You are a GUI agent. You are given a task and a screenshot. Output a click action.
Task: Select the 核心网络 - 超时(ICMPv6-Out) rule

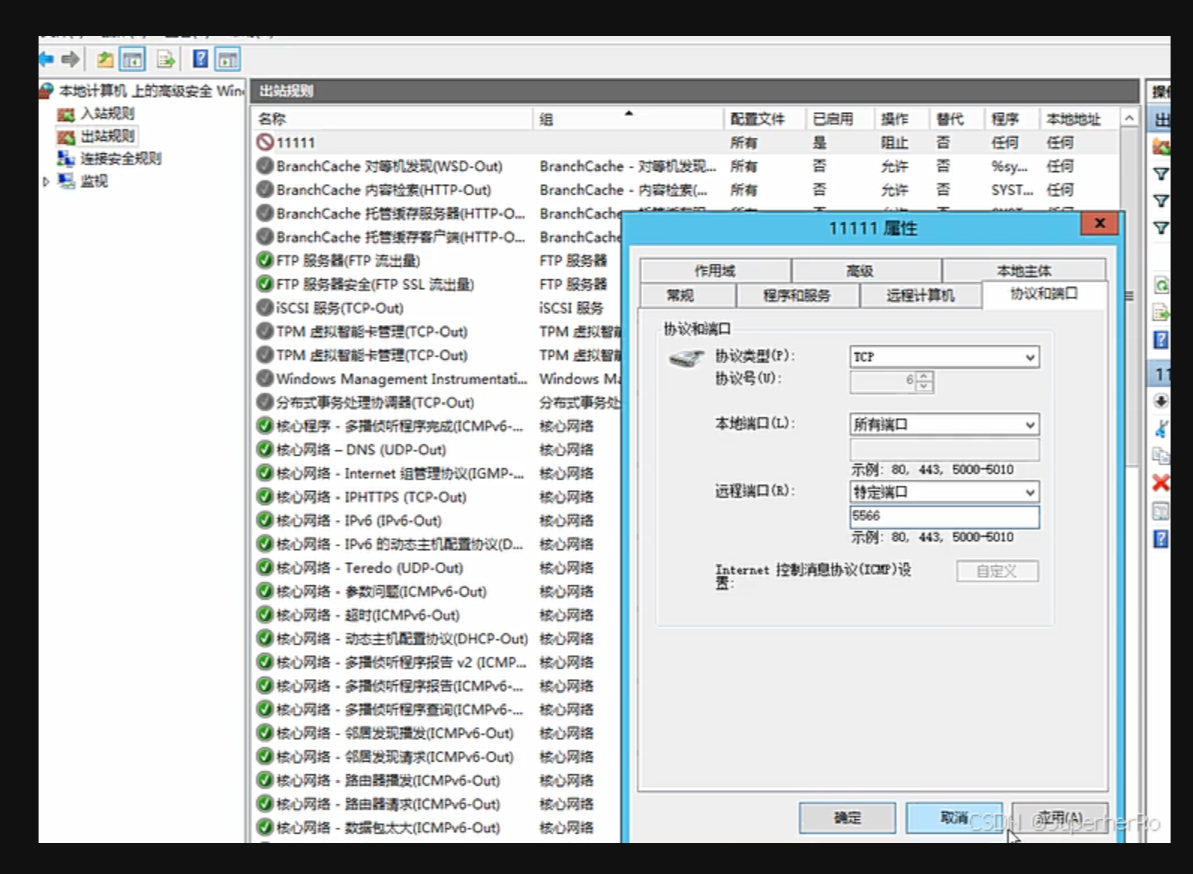[x=367, y=615]
